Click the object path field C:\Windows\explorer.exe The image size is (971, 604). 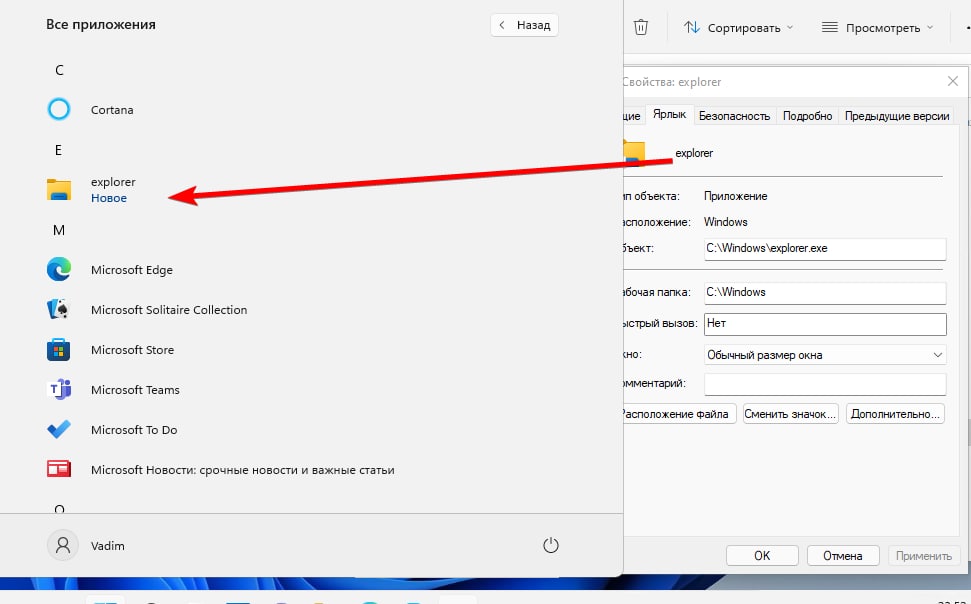(825, 248)
